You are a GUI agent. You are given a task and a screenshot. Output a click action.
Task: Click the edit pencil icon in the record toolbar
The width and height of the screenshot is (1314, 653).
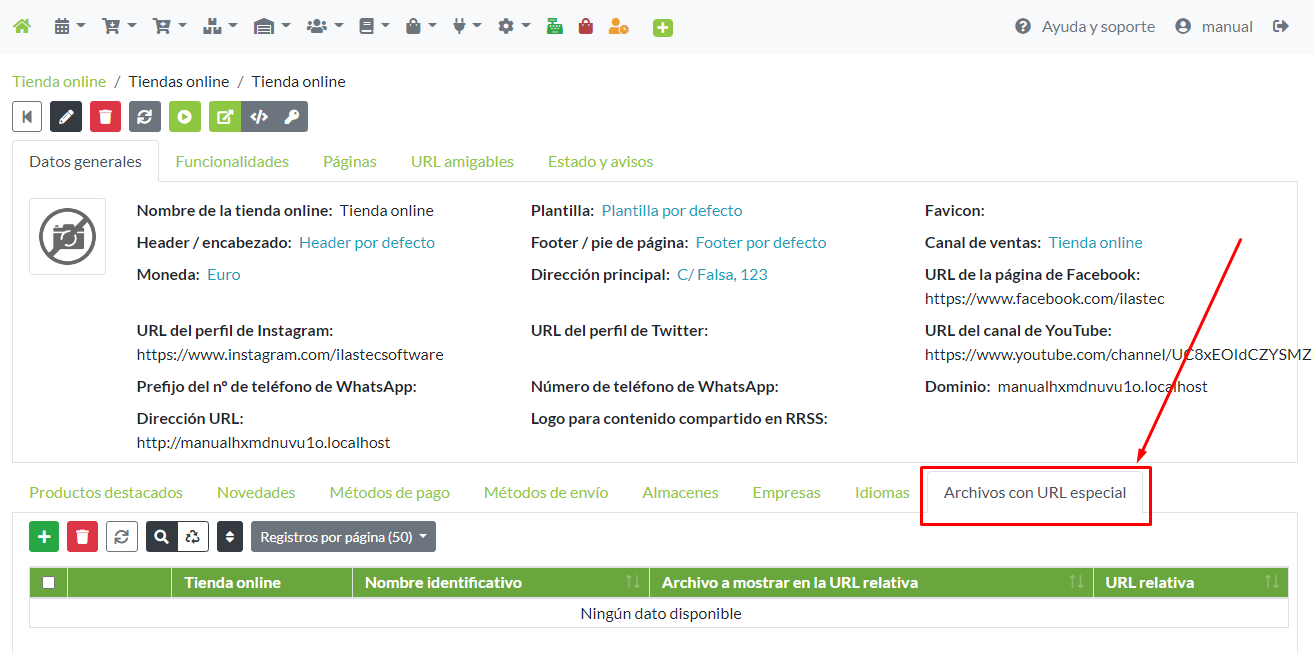(x=65, y=116)
